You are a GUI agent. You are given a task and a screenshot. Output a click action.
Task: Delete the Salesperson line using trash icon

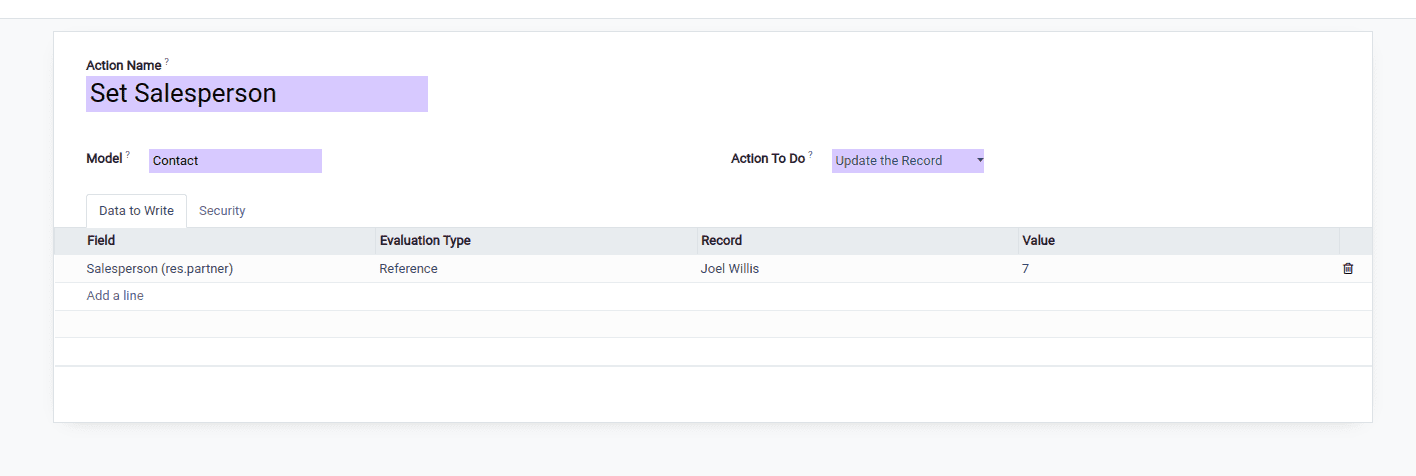click(1348, 269)
